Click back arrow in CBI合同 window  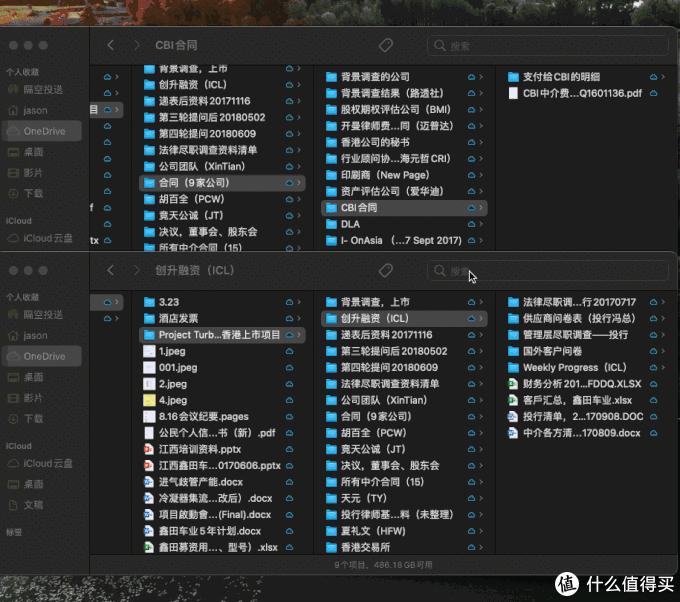coord(111,45)
